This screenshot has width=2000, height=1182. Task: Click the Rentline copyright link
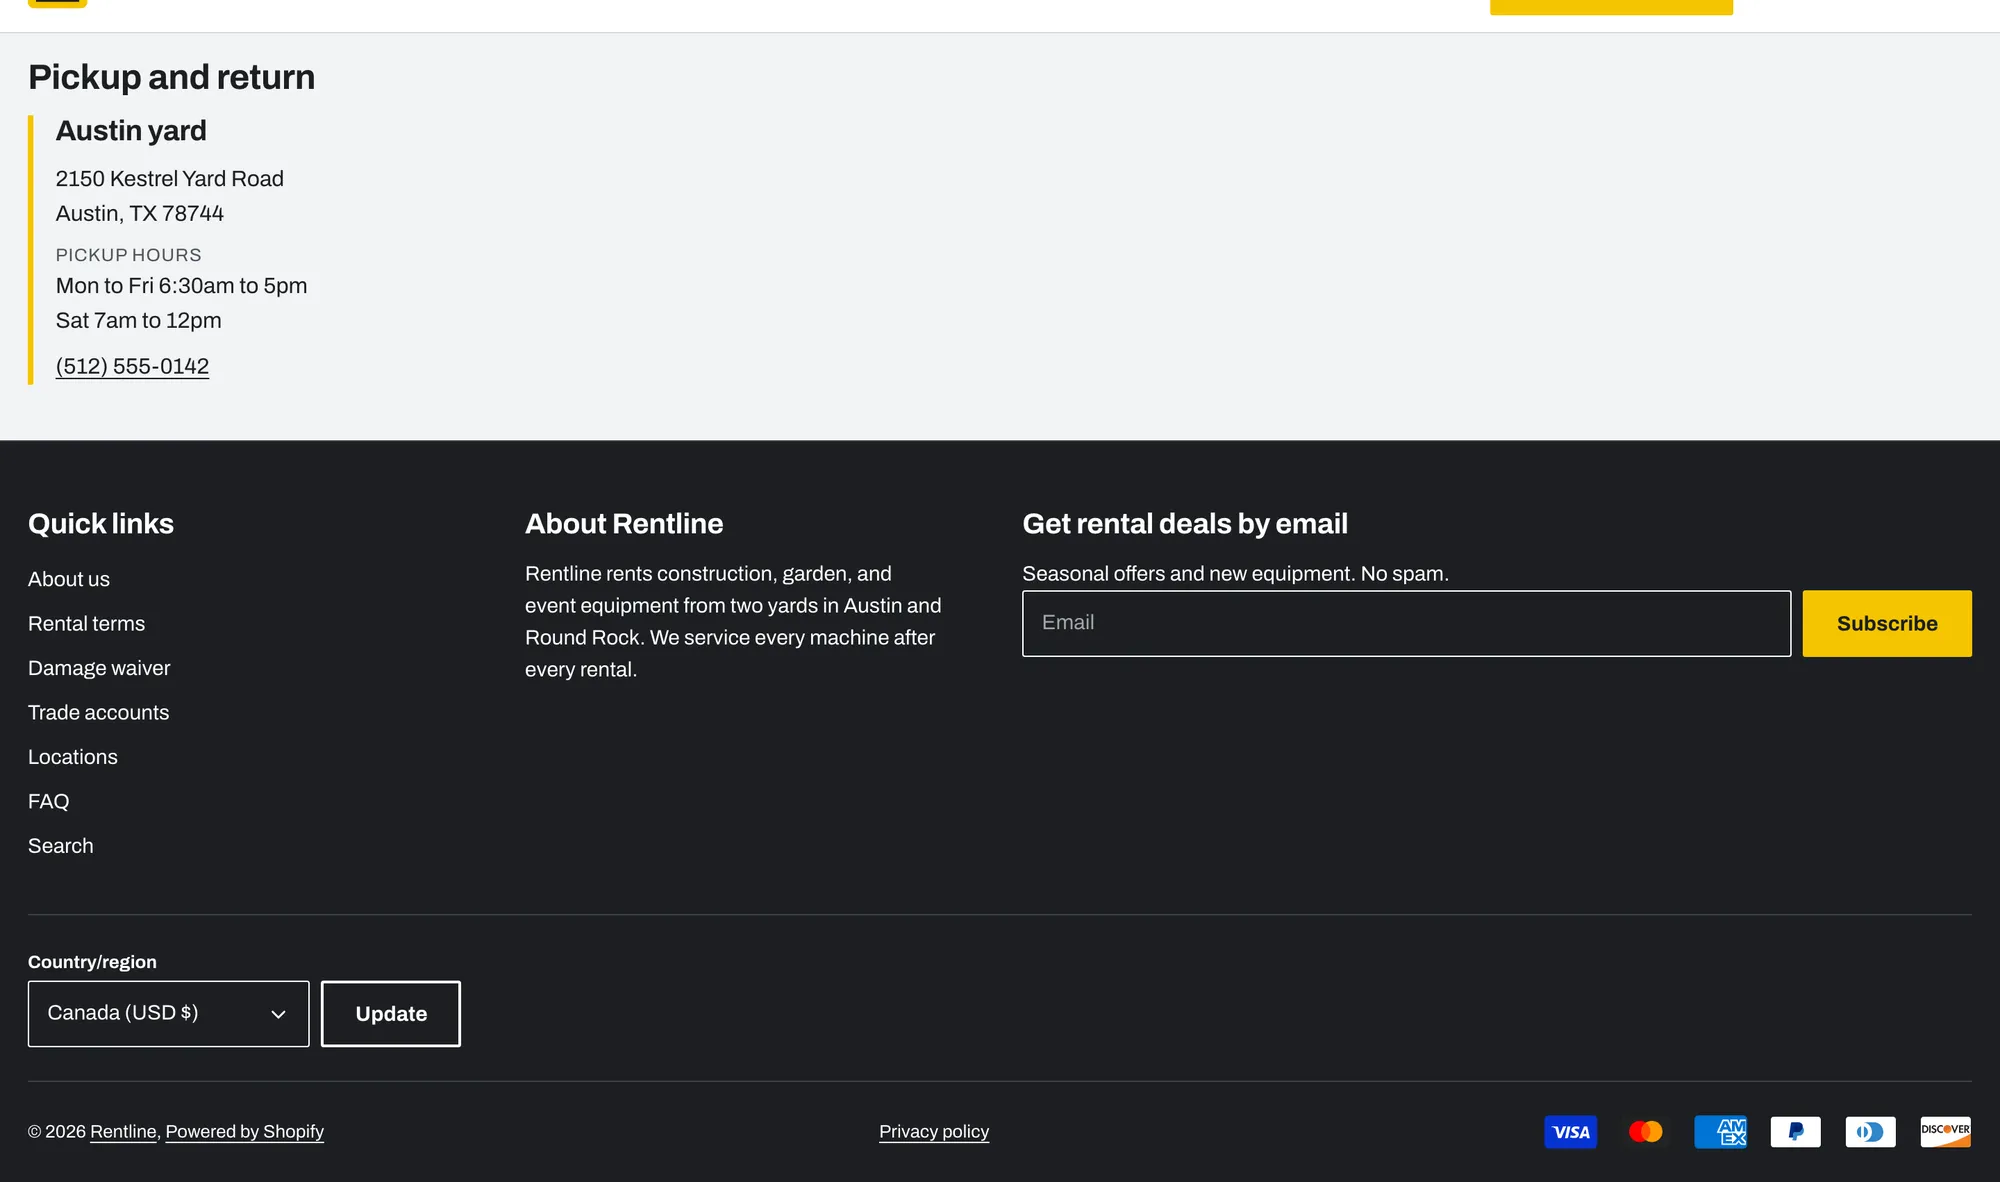123,1131
